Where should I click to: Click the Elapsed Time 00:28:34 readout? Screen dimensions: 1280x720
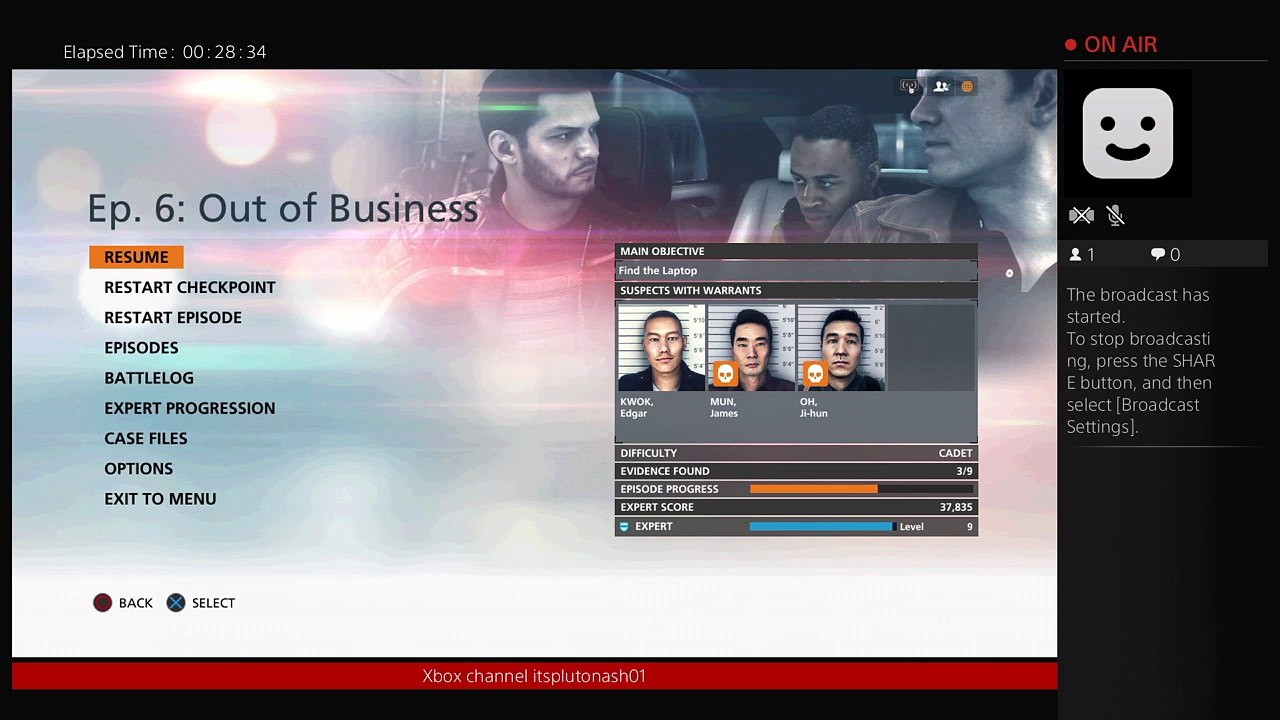coord(165,52)
